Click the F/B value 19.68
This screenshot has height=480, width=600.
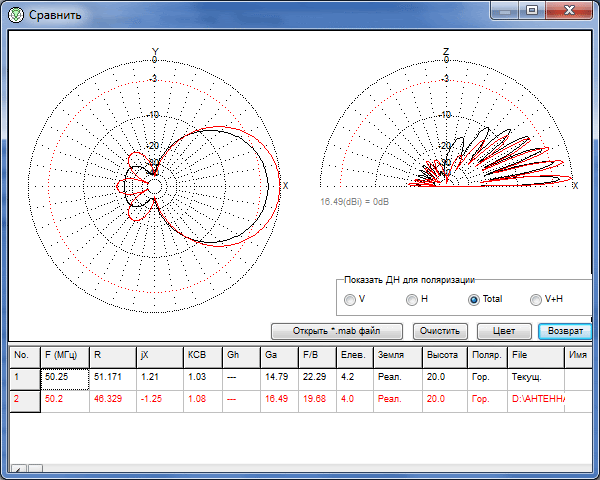tap(318, 401)
